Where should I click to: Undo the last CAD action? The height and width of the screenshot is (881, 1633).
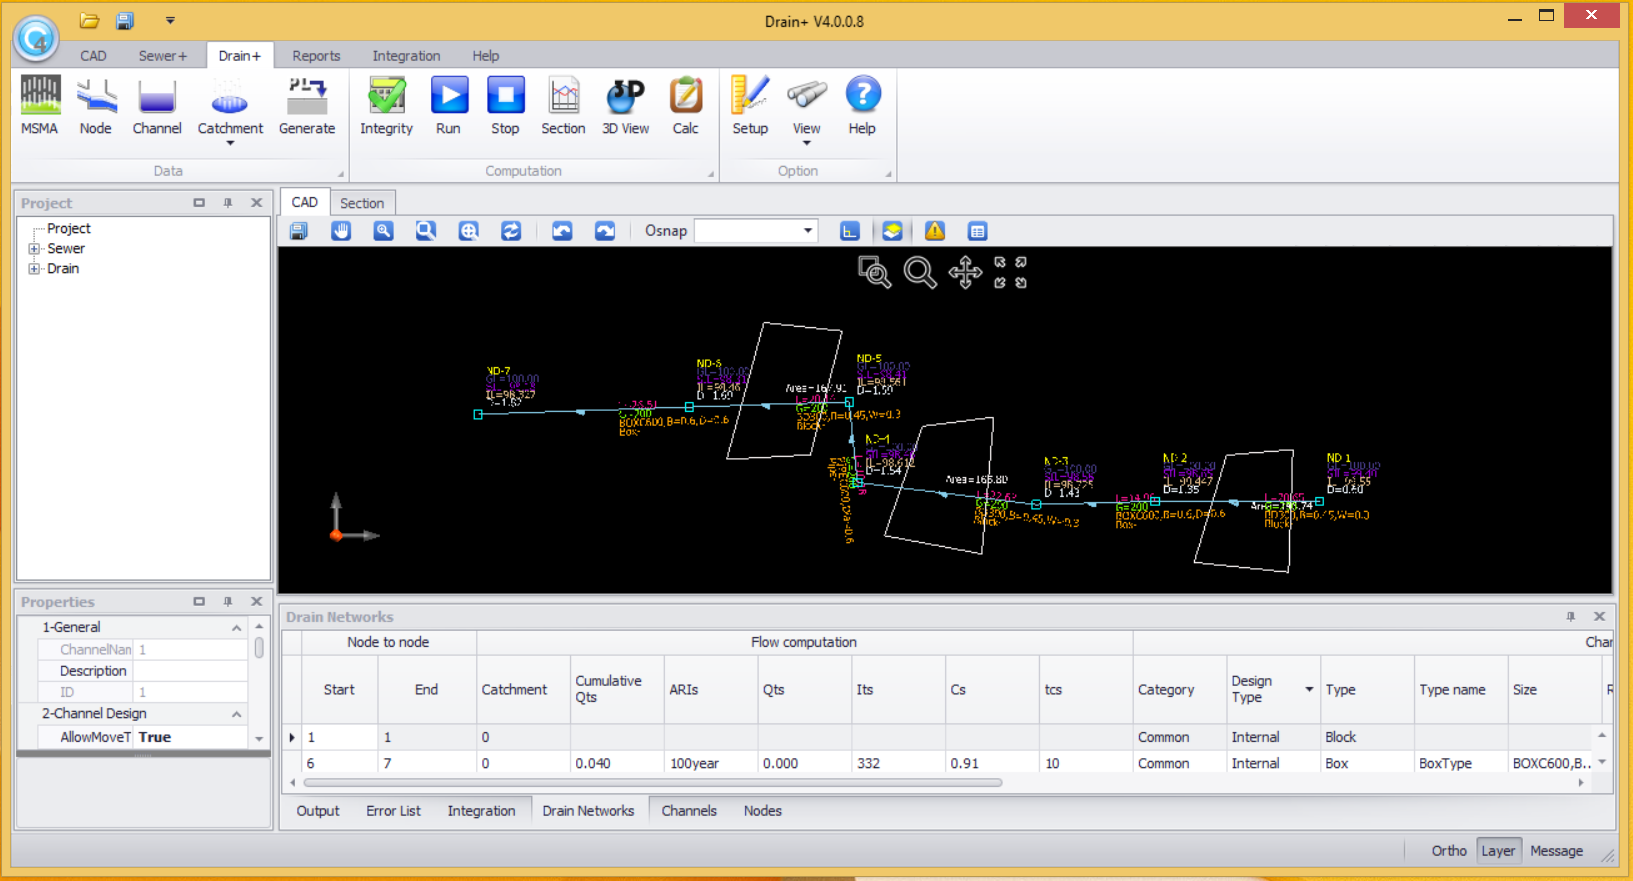pos(562,231)
